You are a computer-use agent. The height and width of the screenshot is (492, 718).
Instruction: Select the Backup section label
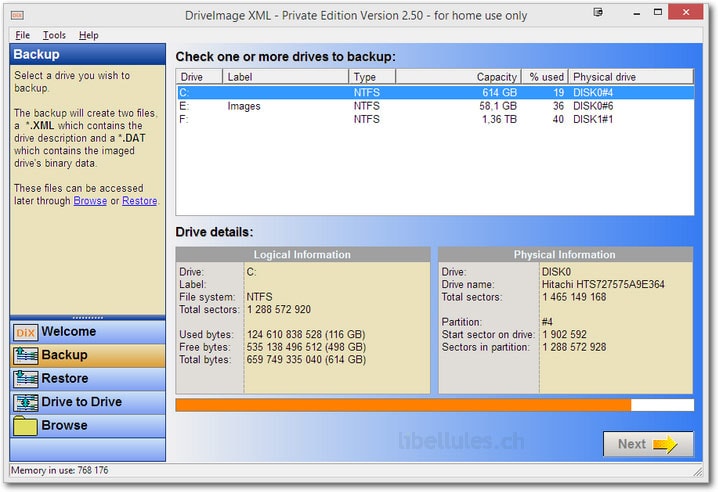pyautogui.click(x=65, y=355)
